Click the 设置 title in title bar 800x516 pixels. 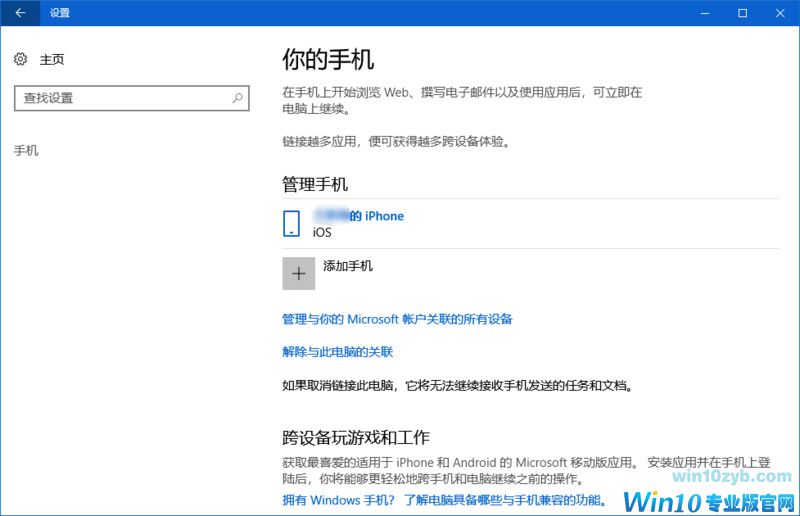pyautogui.click(x=60, y=13)
